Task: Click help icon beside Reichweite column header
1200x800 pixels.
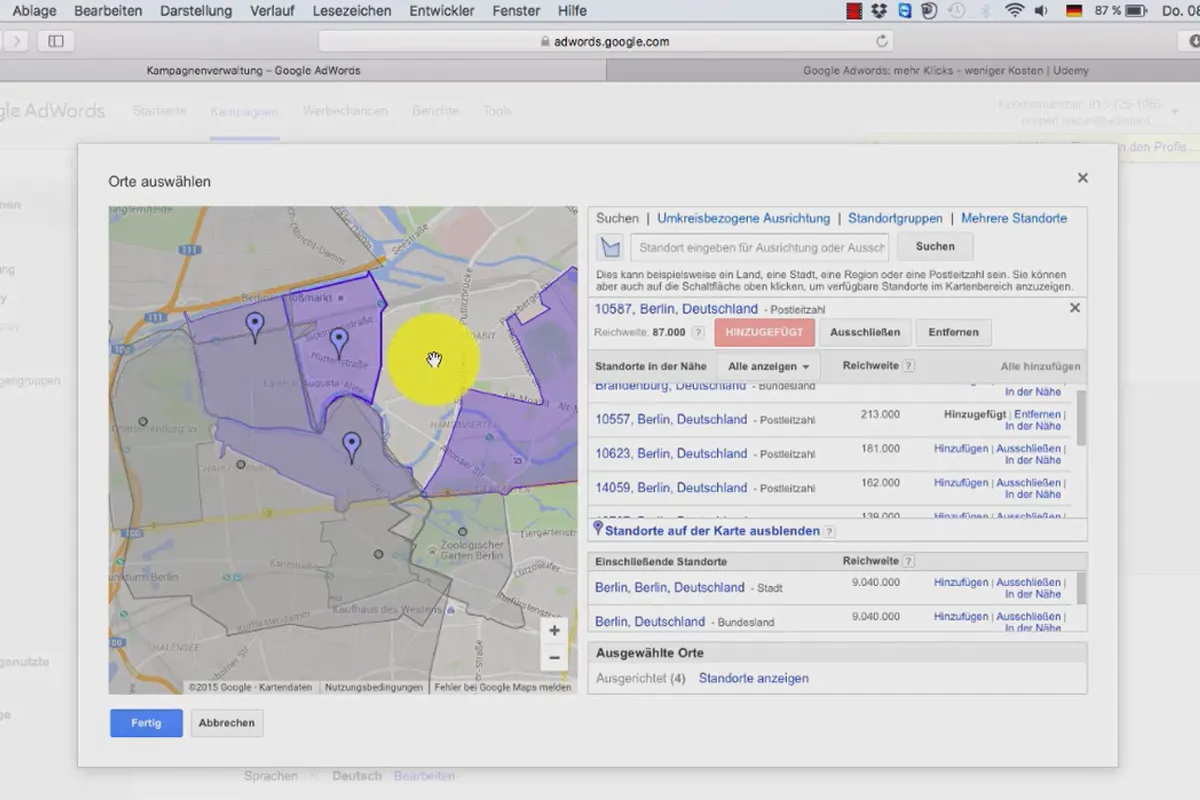Action: pos(908,366)
